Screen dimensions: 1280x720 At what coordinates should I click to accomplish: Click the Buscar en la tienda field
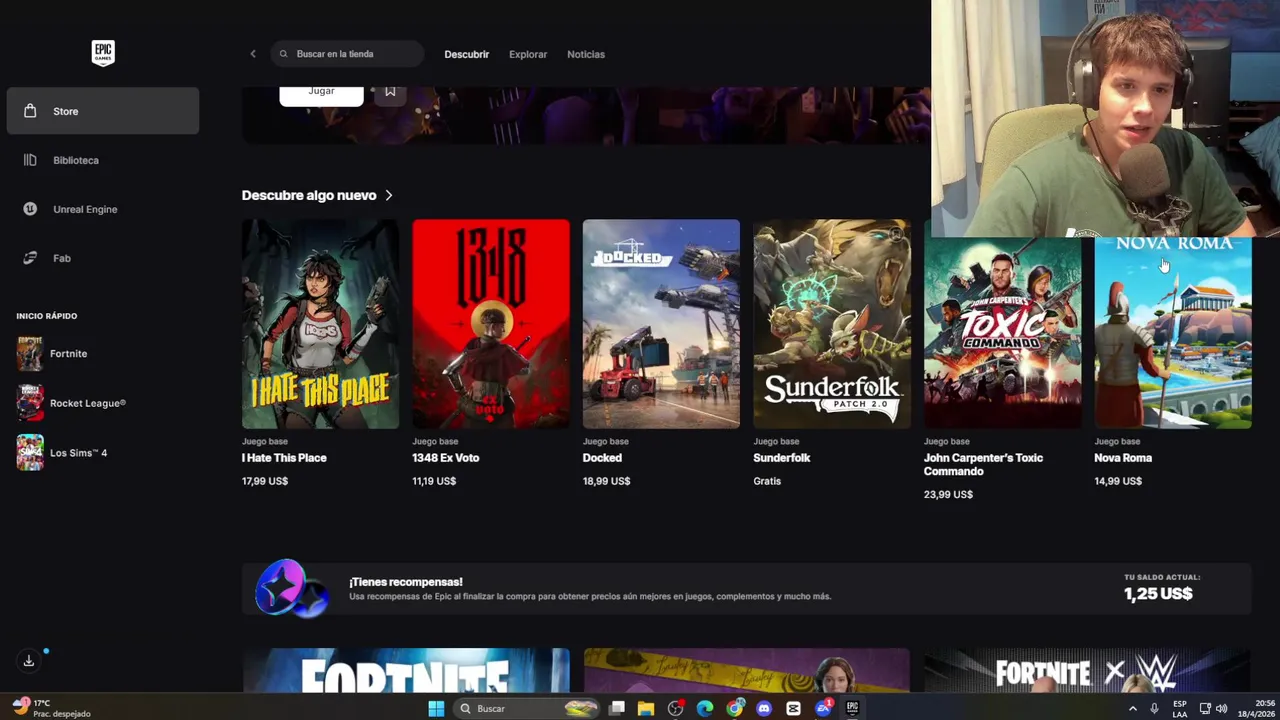tap(347, 54)
